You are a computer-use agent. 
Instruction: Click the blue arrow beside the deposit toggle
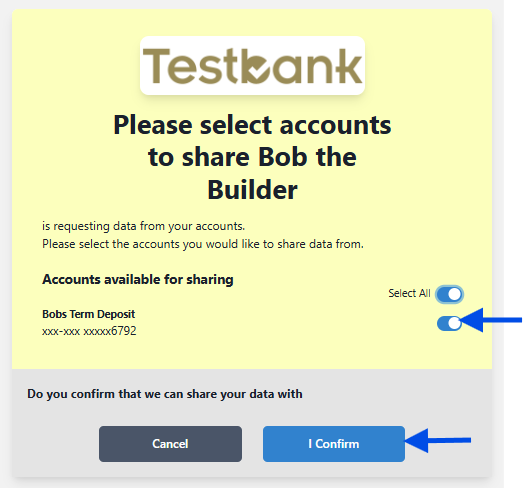click(491, 320)
